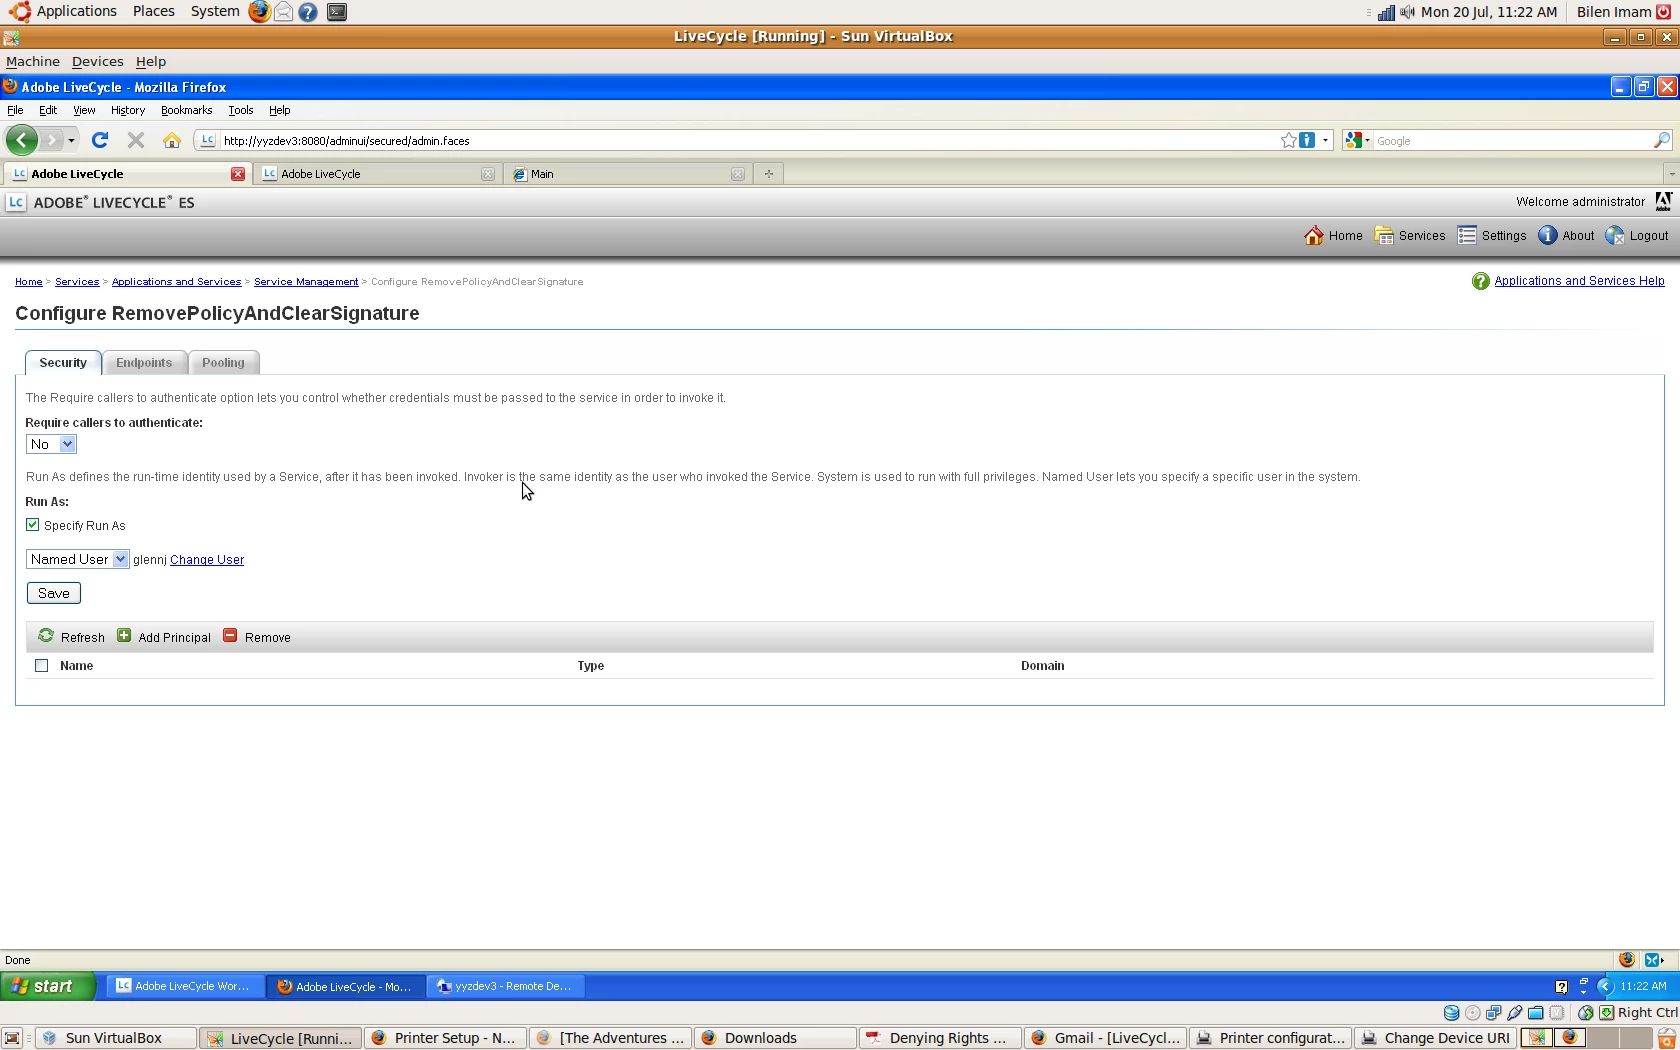
Task: Select the Main browser tab
Action: click(628, 174)
